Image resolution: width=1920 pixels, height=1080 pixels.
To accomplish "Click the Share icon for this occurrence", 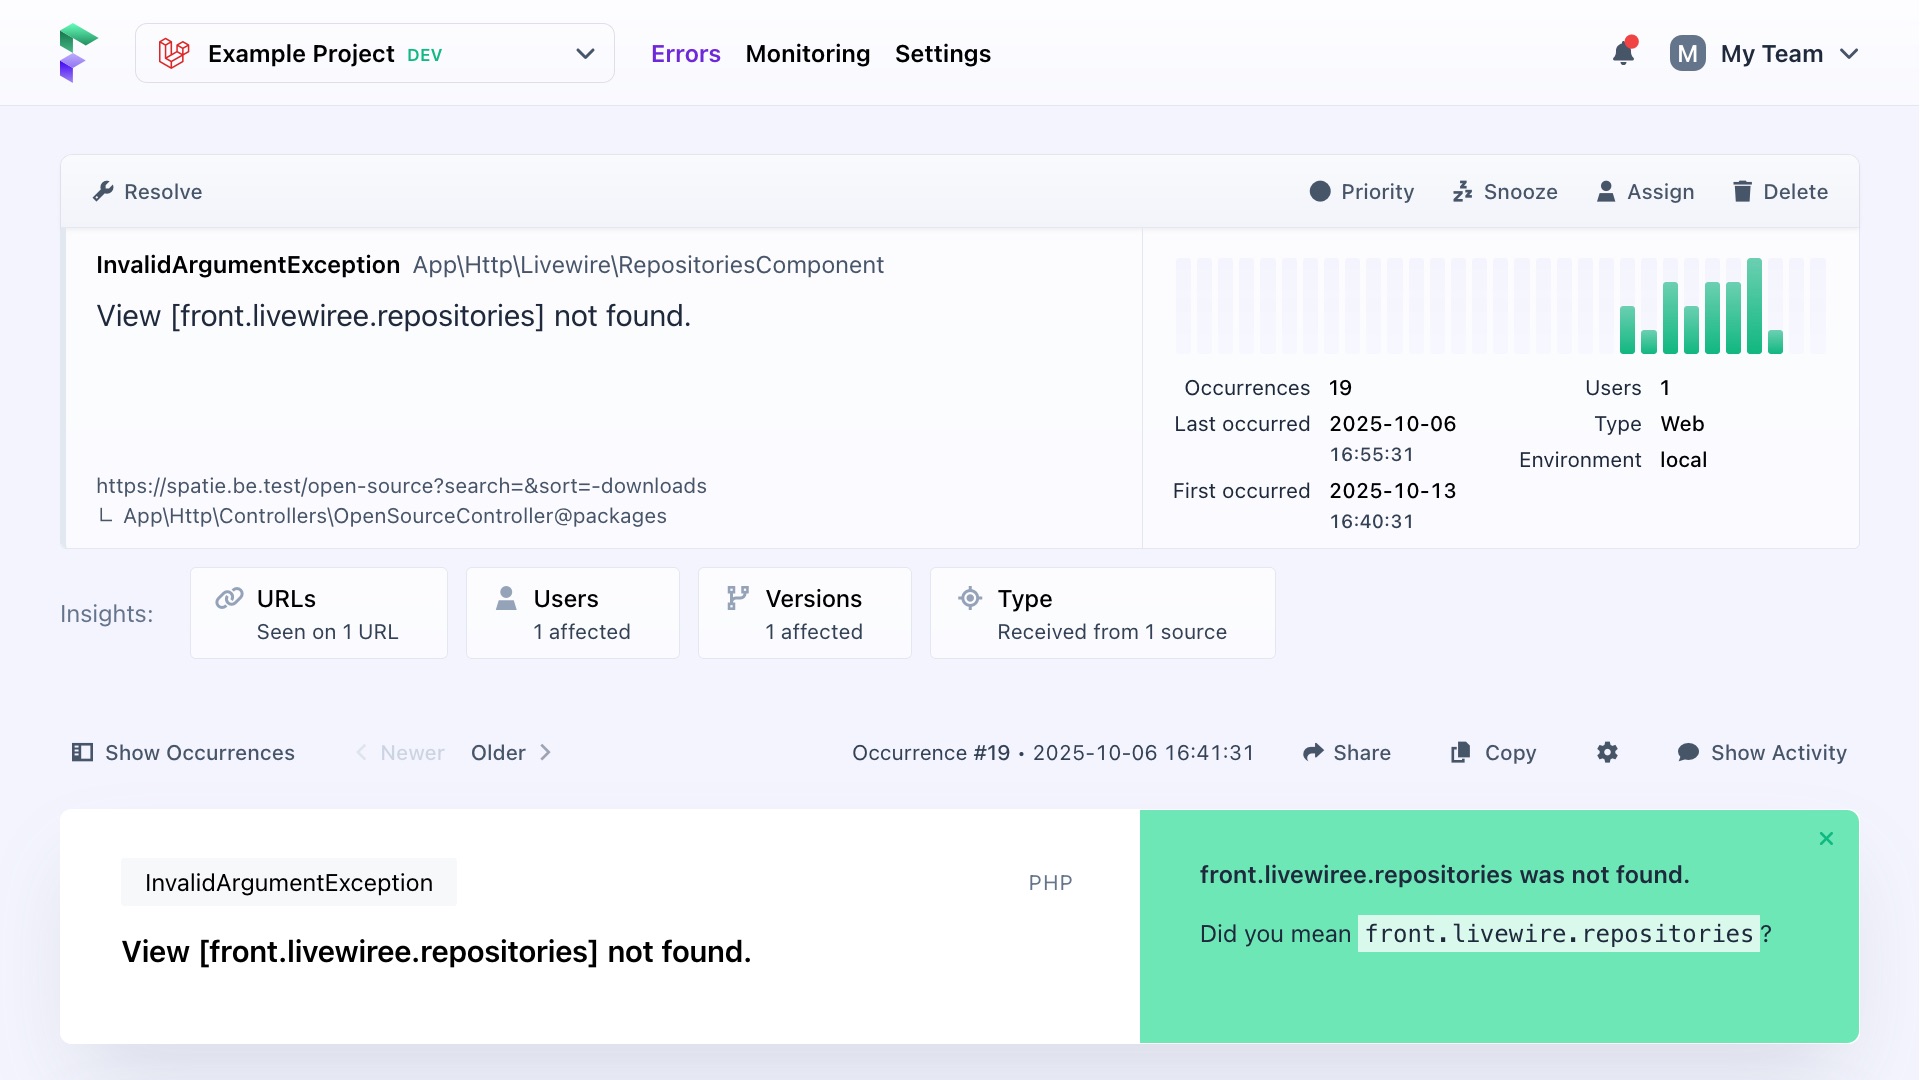I will [1315, 752].
